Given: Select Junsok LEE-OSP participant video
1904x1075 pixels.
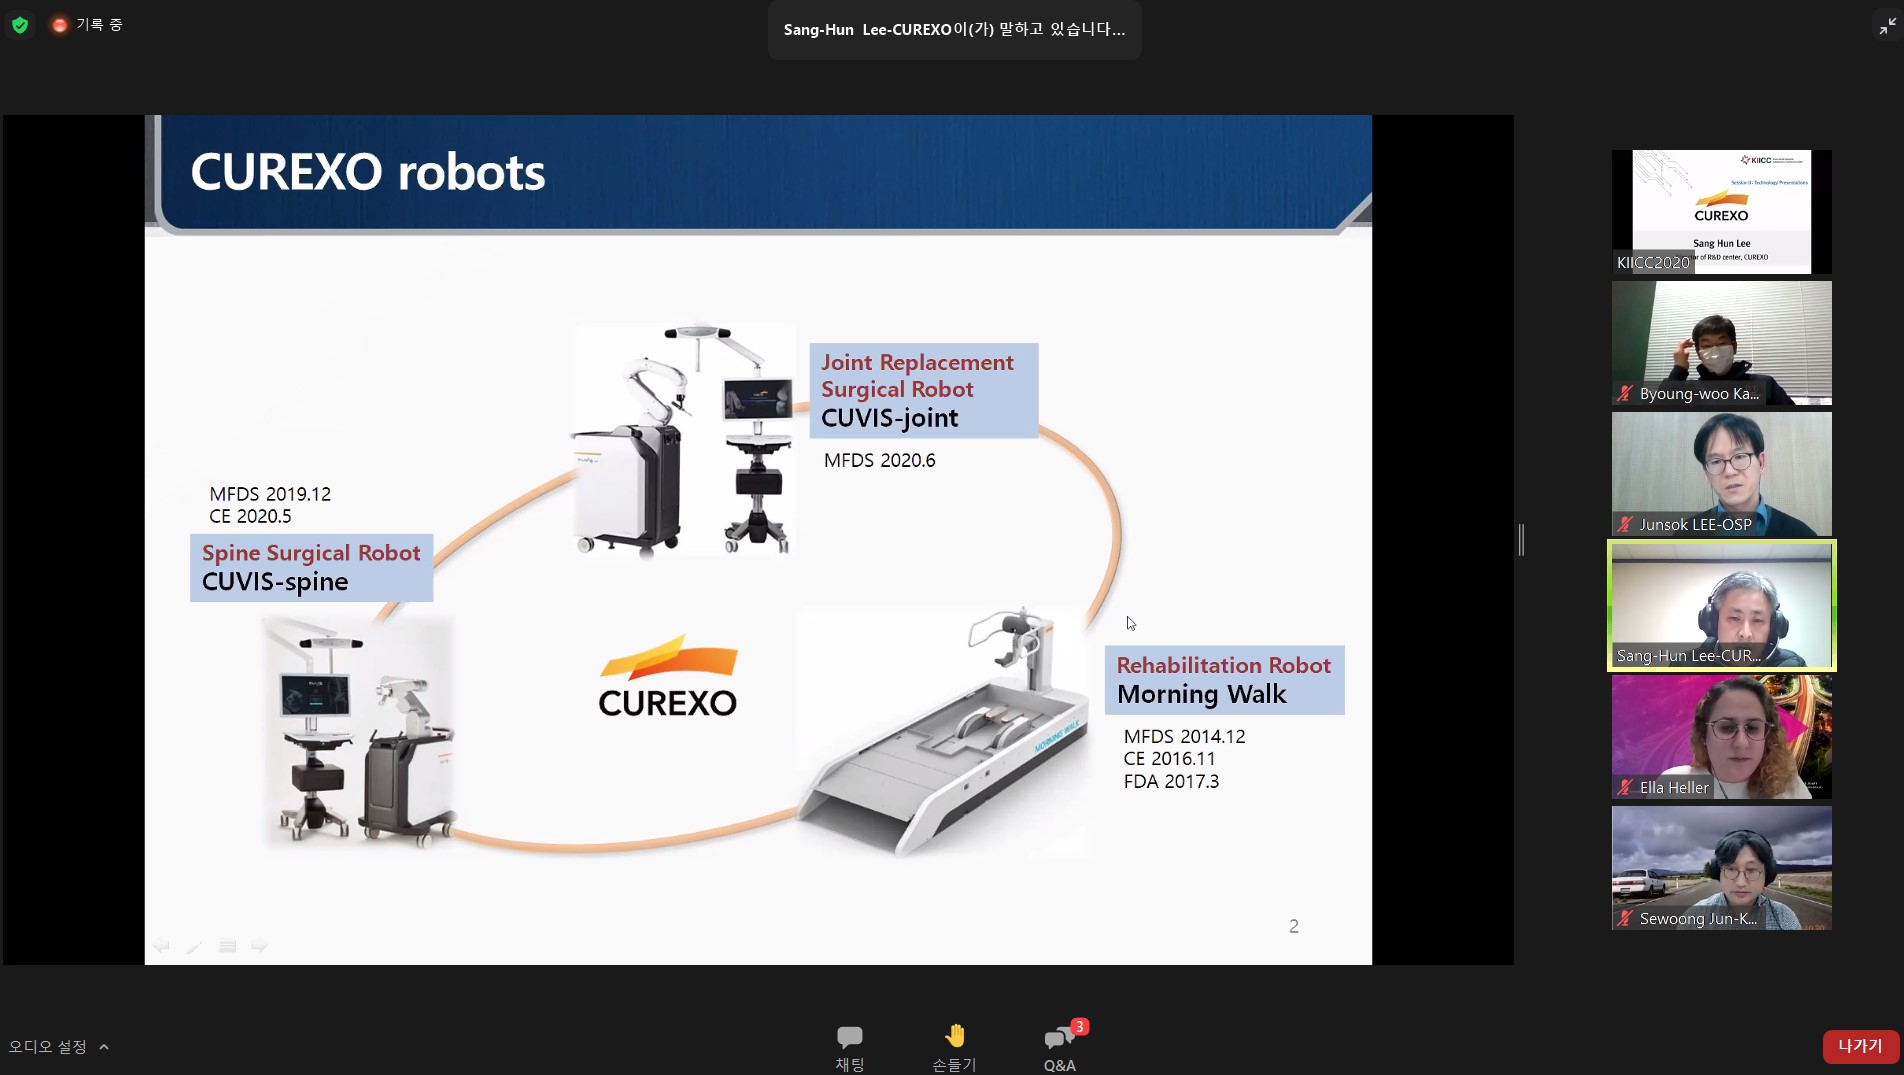Looking at the screenshot, I should (x=1721, y=474).
